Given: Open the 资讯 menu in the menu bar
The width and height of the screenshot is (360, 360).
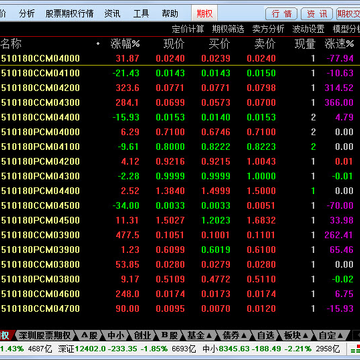Looking at the screenshot, I should point(112,14).
